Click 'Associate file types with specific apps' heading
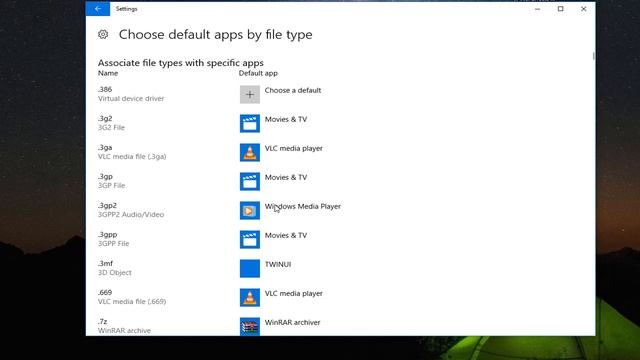Viewport: 640px width, 360px height. click(x=180, y=63)
